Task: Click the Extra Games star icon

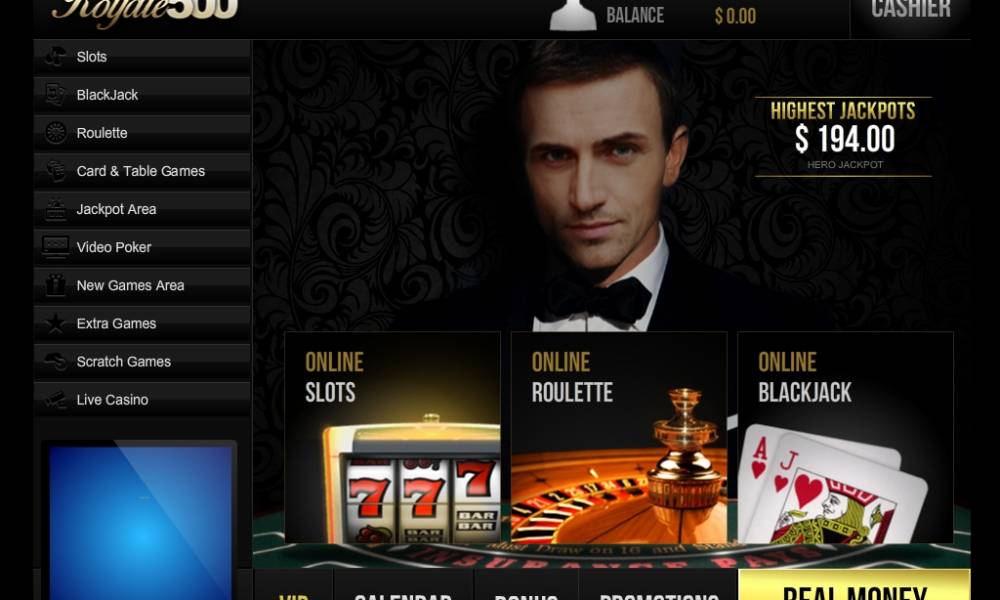Action: click(x=55, y=323)
